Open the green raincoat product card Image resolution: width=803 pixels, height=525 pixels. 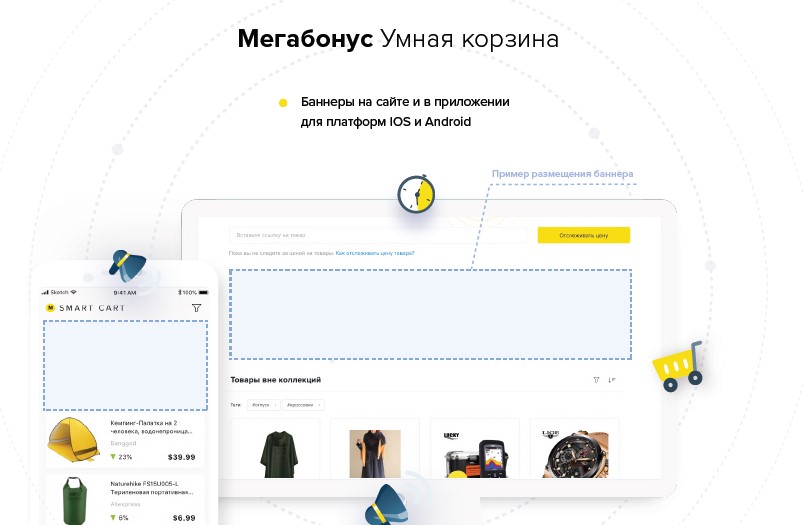click(x=275, y=449)
